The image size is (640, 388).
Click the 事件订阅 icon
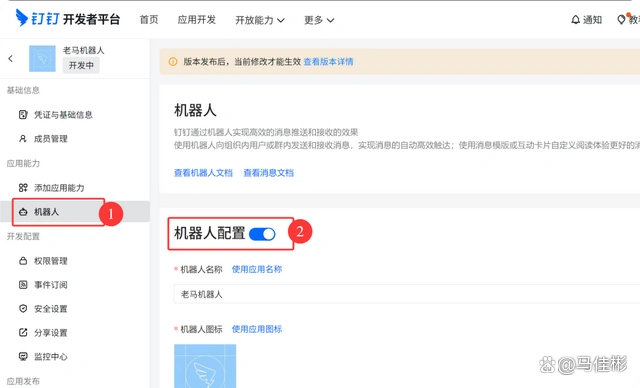[x=23, y=285]
